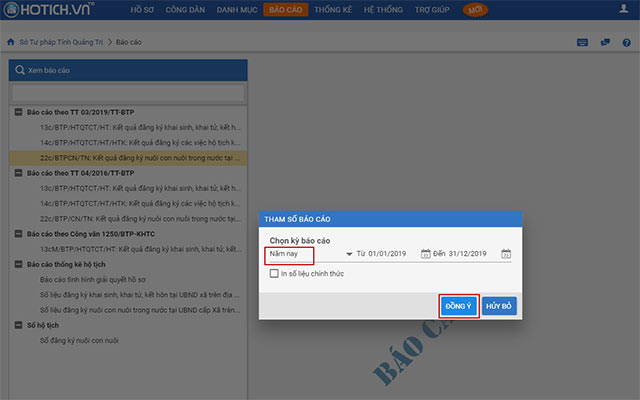Open Báo cáo tình hình giải quyết hồ sơ

[93, 280]
